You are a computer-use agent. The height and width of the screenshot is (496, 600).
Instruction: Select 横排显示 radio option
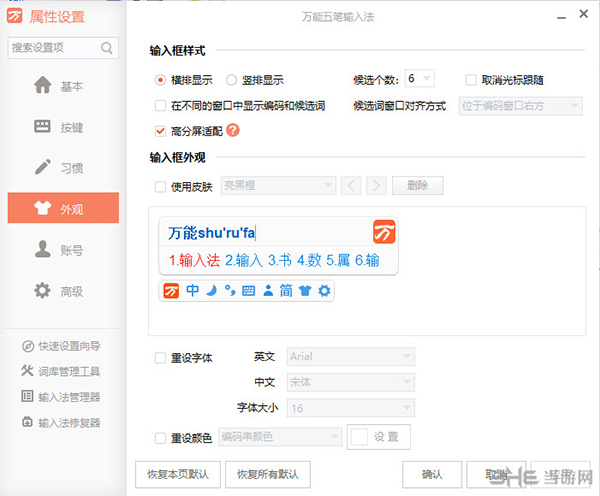(160, 80)
